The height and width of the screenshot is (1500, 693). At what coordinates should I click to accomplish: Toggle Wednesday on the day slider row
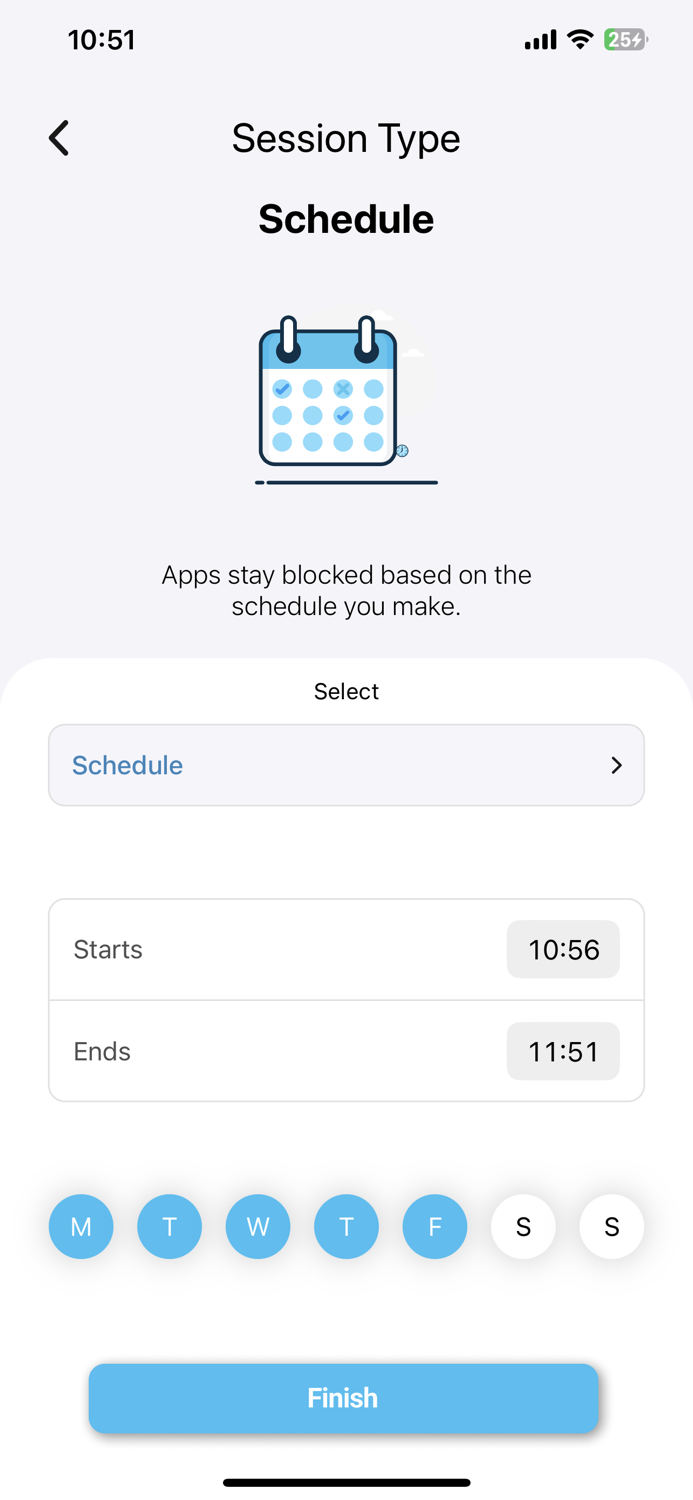258,1226
